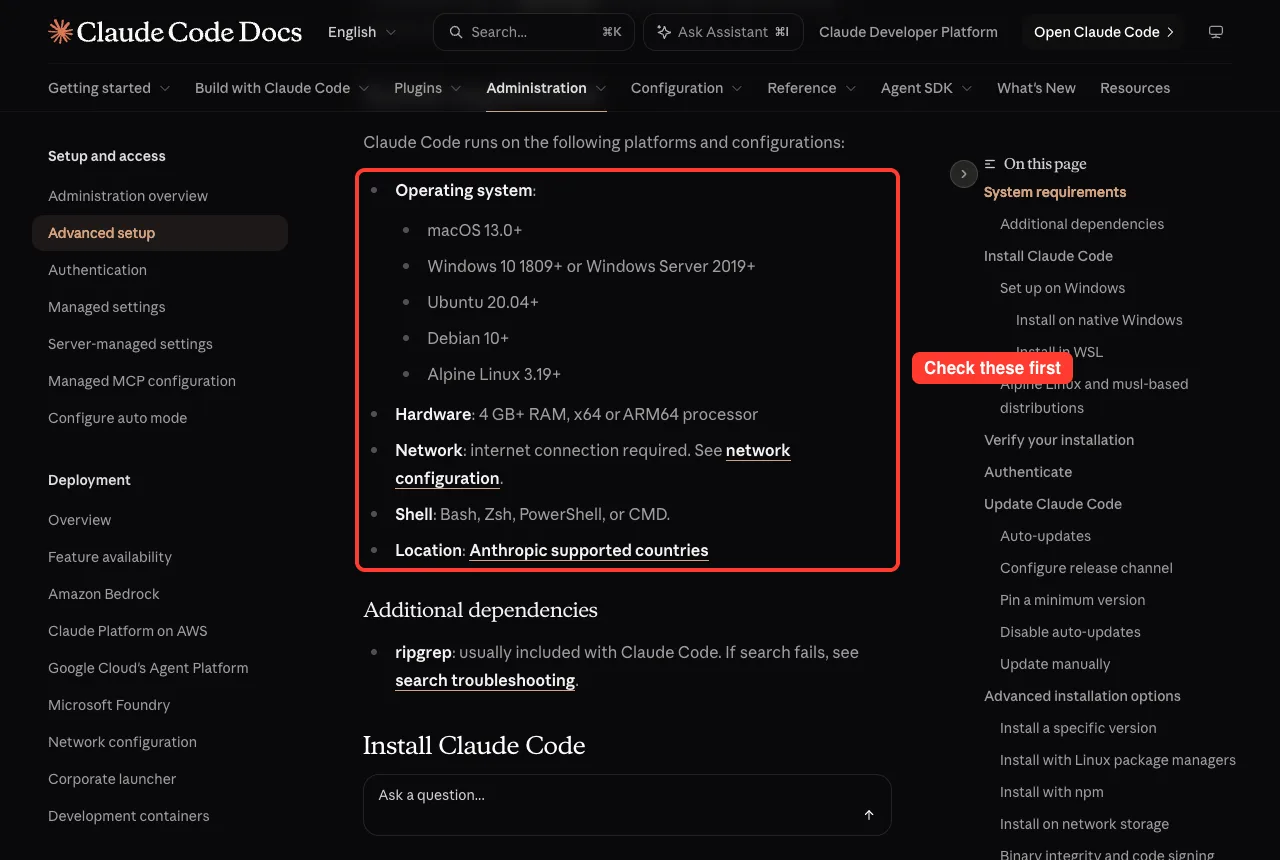This screenshot has width=1280, height=860.
Task: Open the Resources nav item
Action: [1135, 88]
